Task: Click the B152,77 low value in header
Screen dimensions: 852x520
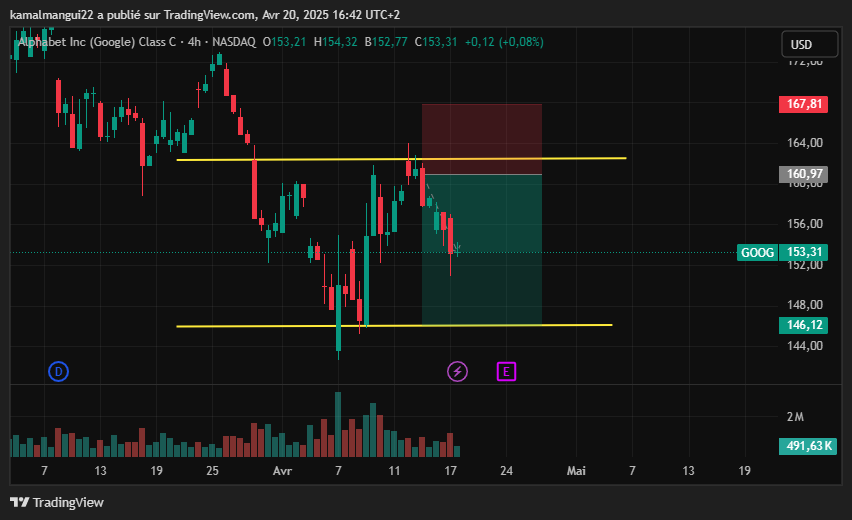Action: [x=386, y=42]
